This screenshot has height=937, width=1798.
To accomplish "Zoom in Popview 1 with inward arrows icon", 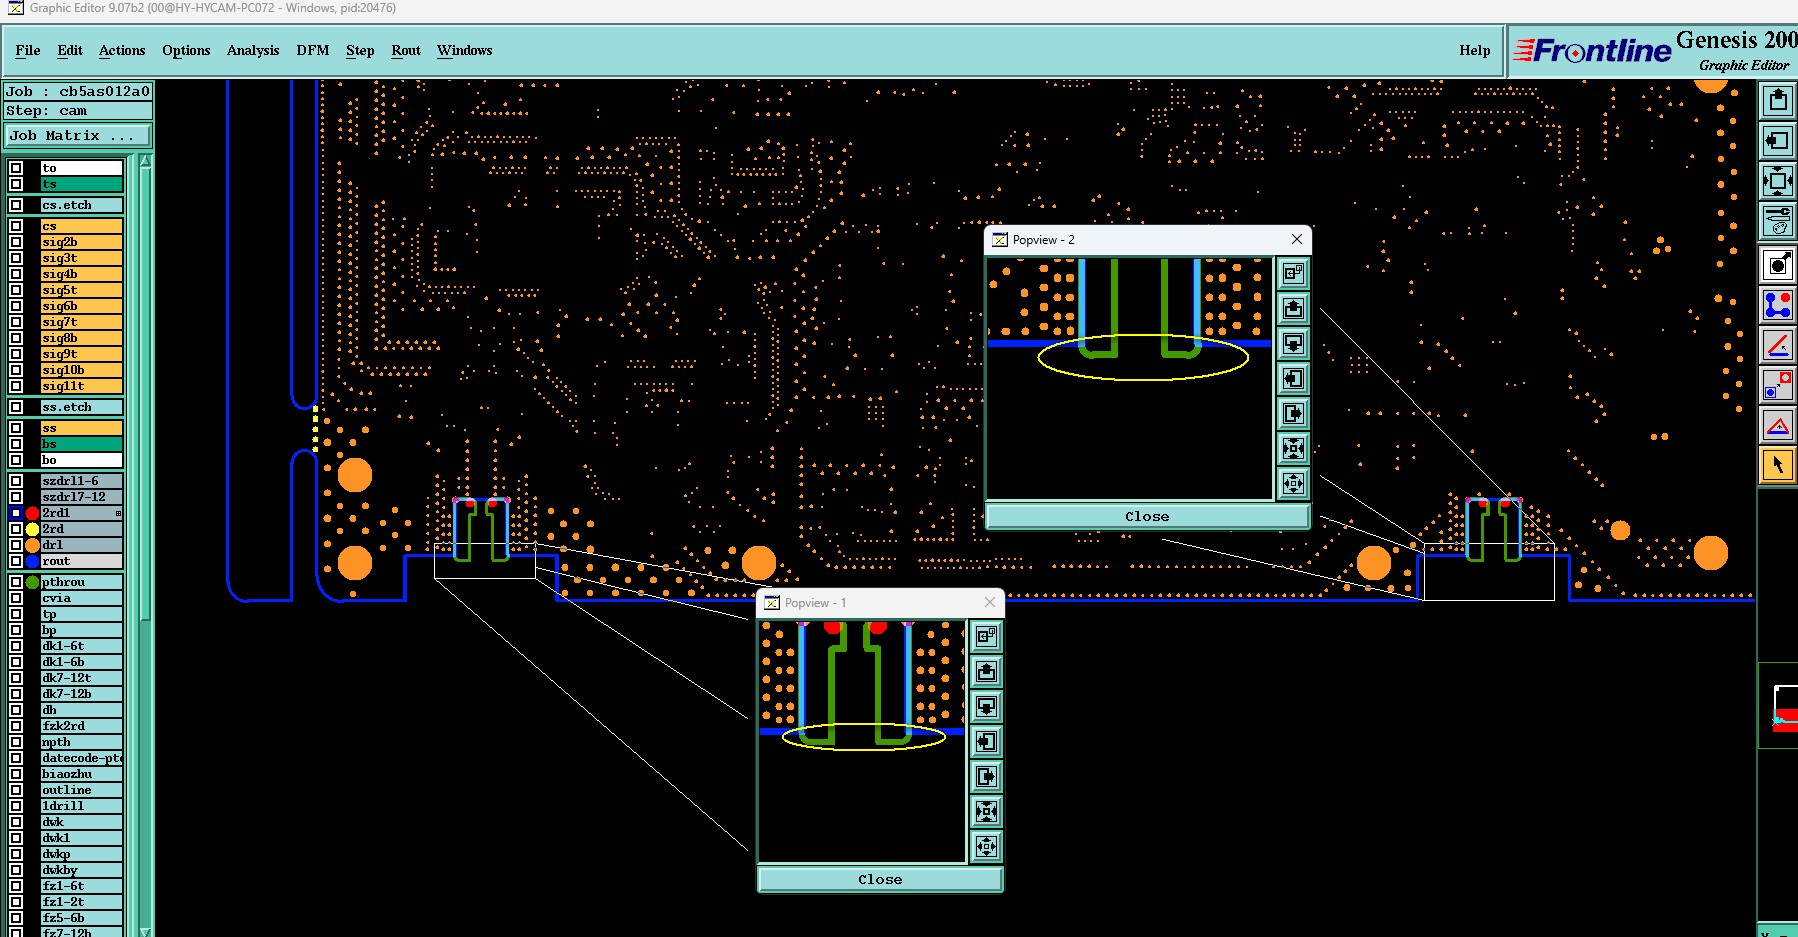I will click(x=986, y=811).
